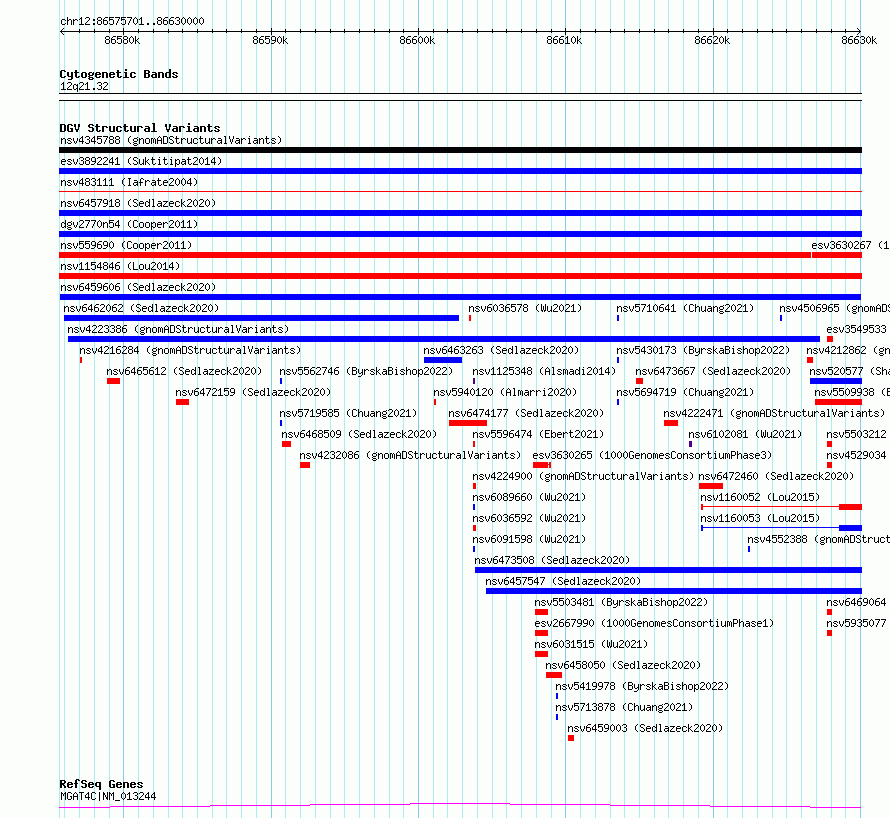Viewport: 890px width, 818px height.
Task: Click the nsv5596474 Ebert2021 label
Action: coord(538,434)
